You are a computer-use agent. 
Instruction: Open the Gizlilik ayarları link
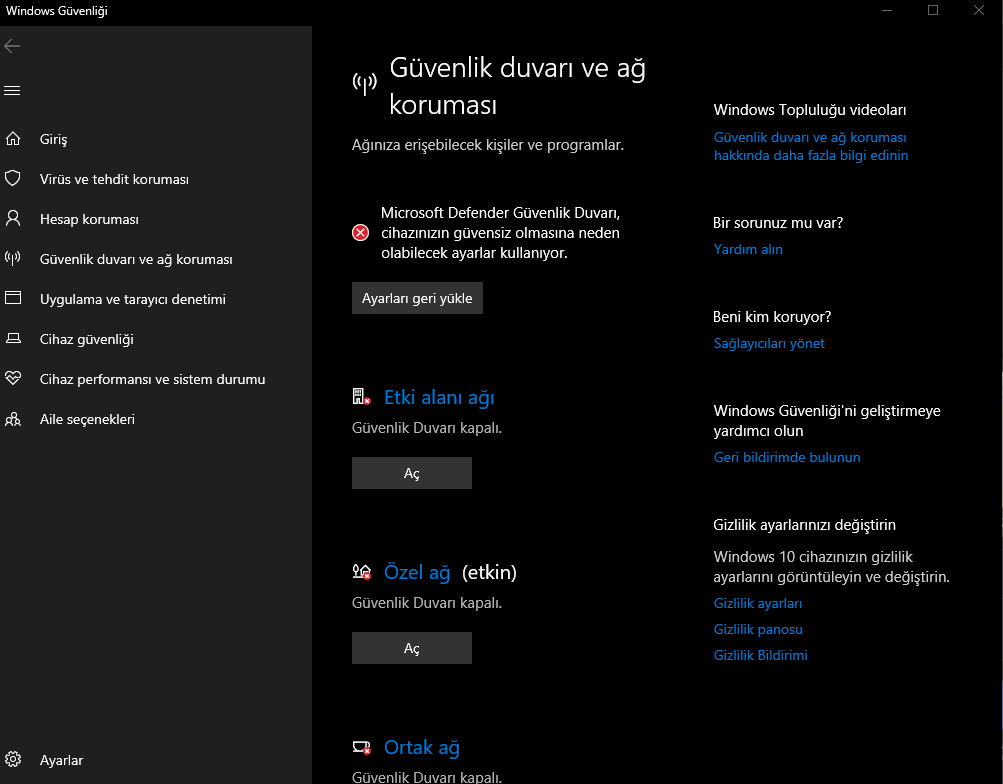point(757,604)
